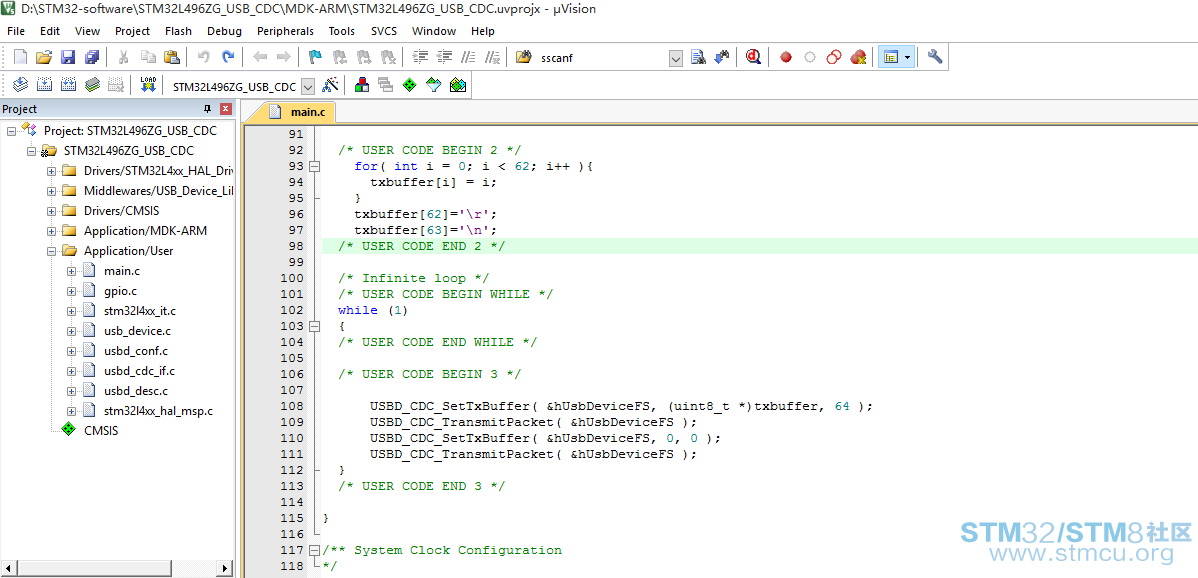Click the New file icon
1198x578 pixels.
click(21, 57)
